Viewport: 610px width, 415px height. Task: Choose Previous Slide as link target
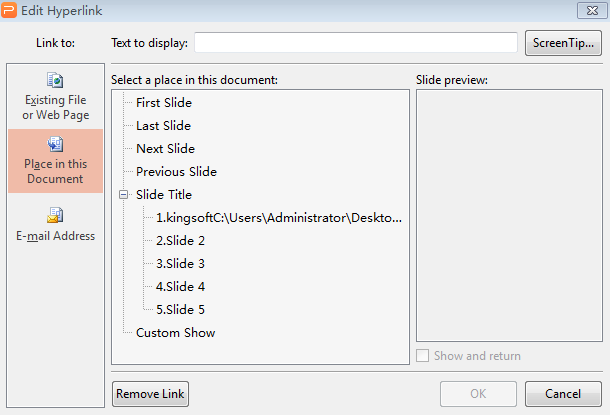[176, 172]
